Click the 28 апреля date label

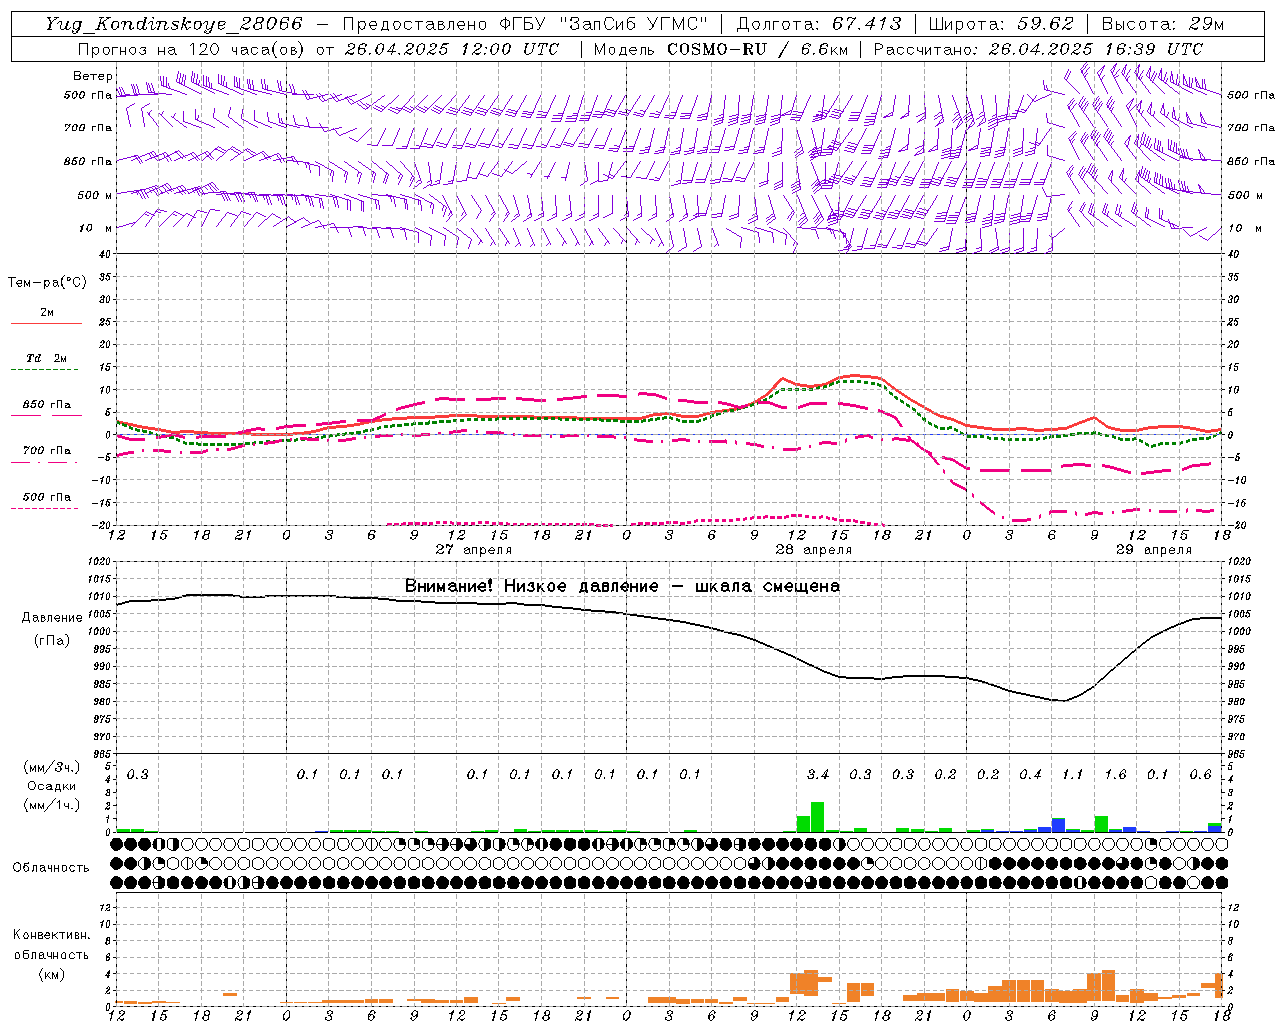tap(813, 550)
